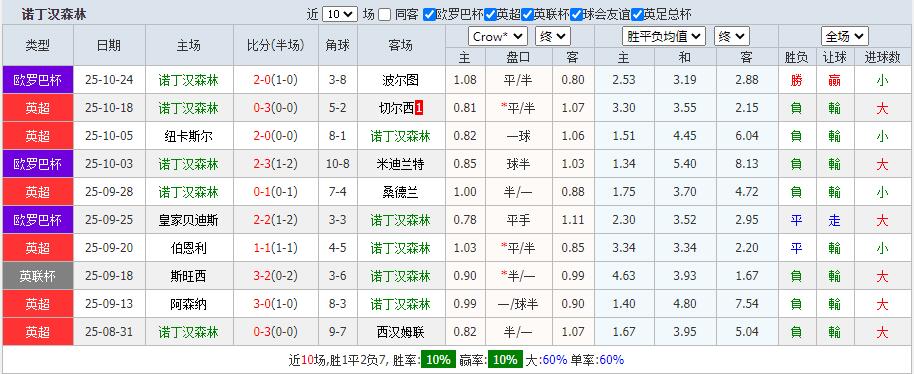Click handicap 平/半 in the 波尔图 row
This screenshot has height=374, width=914.
[x=518, y=80]
